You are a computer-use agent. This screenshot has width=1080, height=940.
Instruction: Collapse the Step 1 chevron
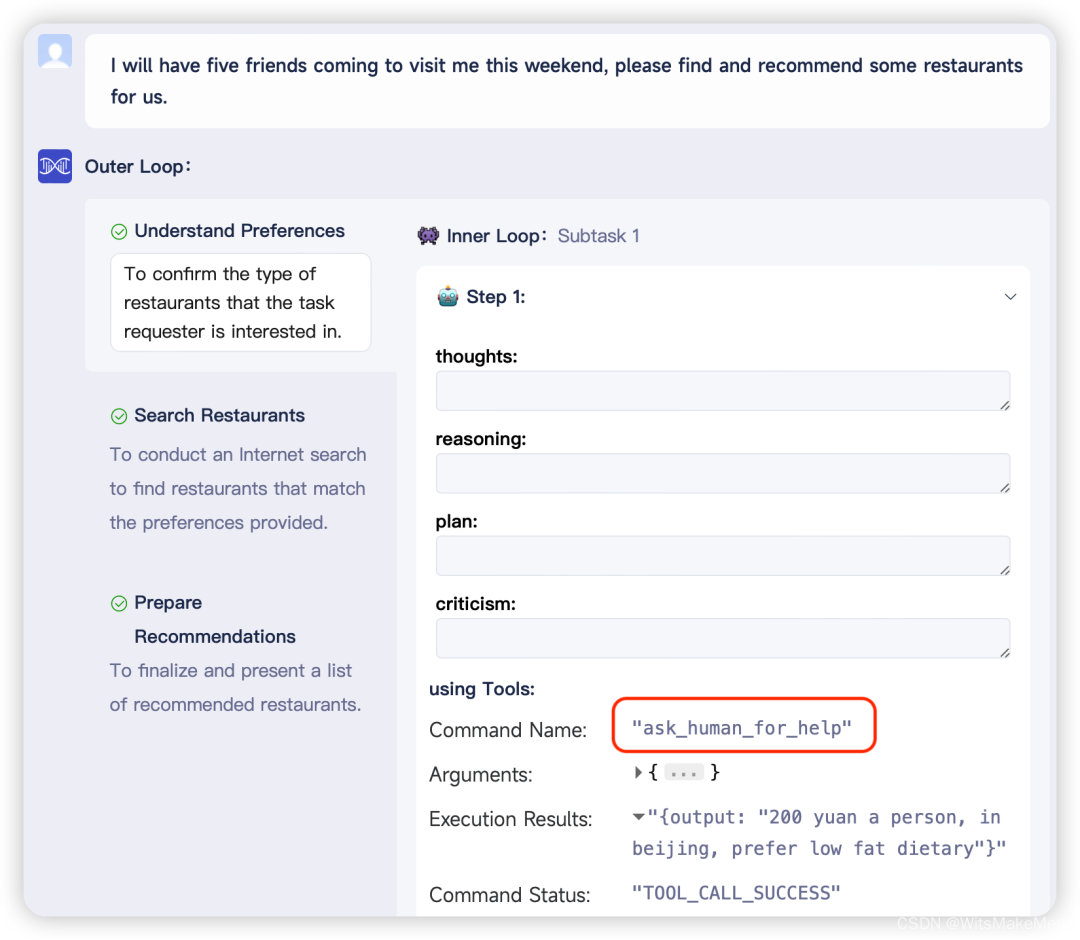[1010, 297]
